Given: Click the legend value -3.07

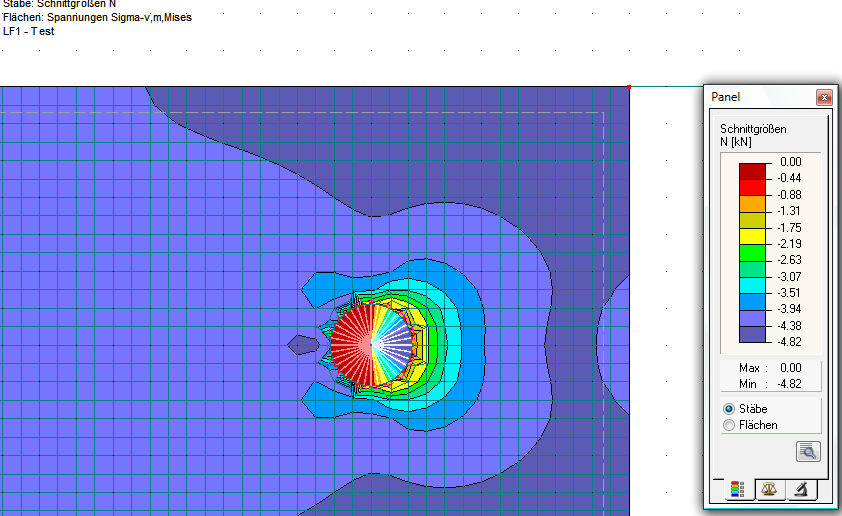Looking at the screenshot, I should pyautogui.click(x=789, y=277).
